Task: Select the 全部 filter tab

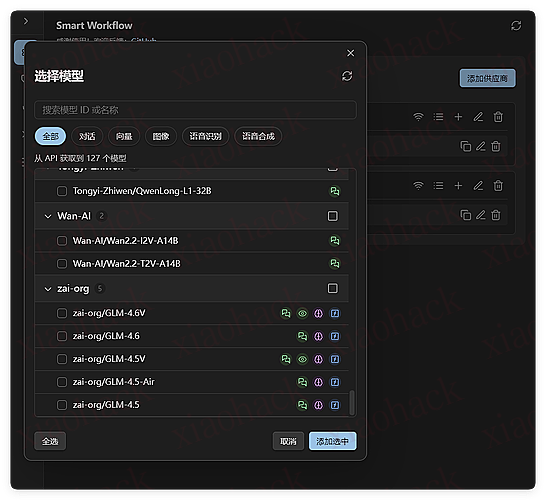Action: click(x=50, y=136)
